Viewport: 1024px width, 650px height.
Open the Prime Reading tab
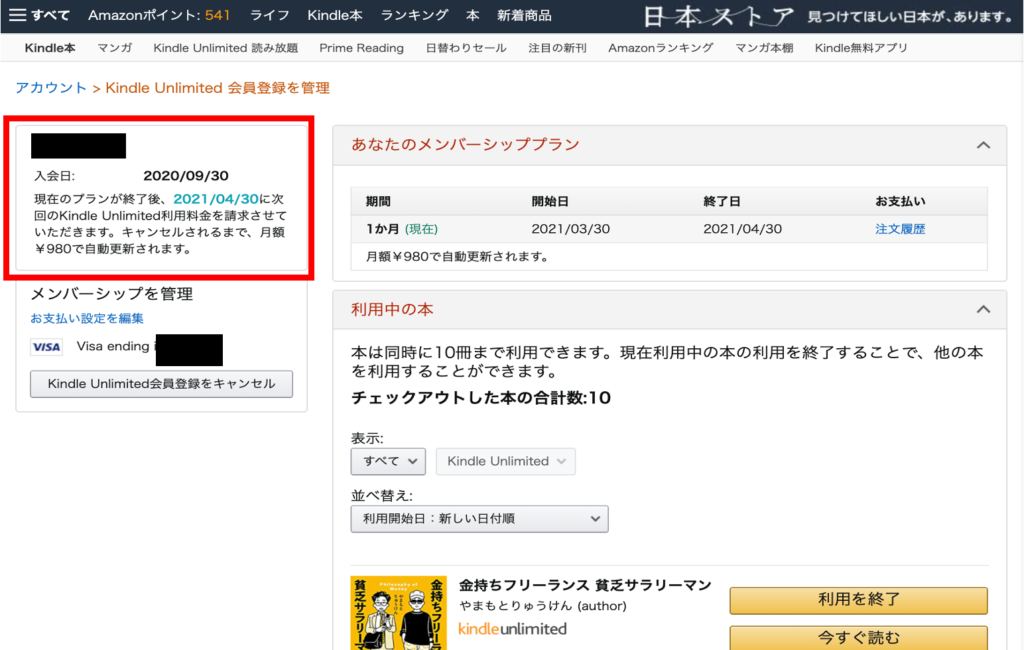click(x=361, y=48)
